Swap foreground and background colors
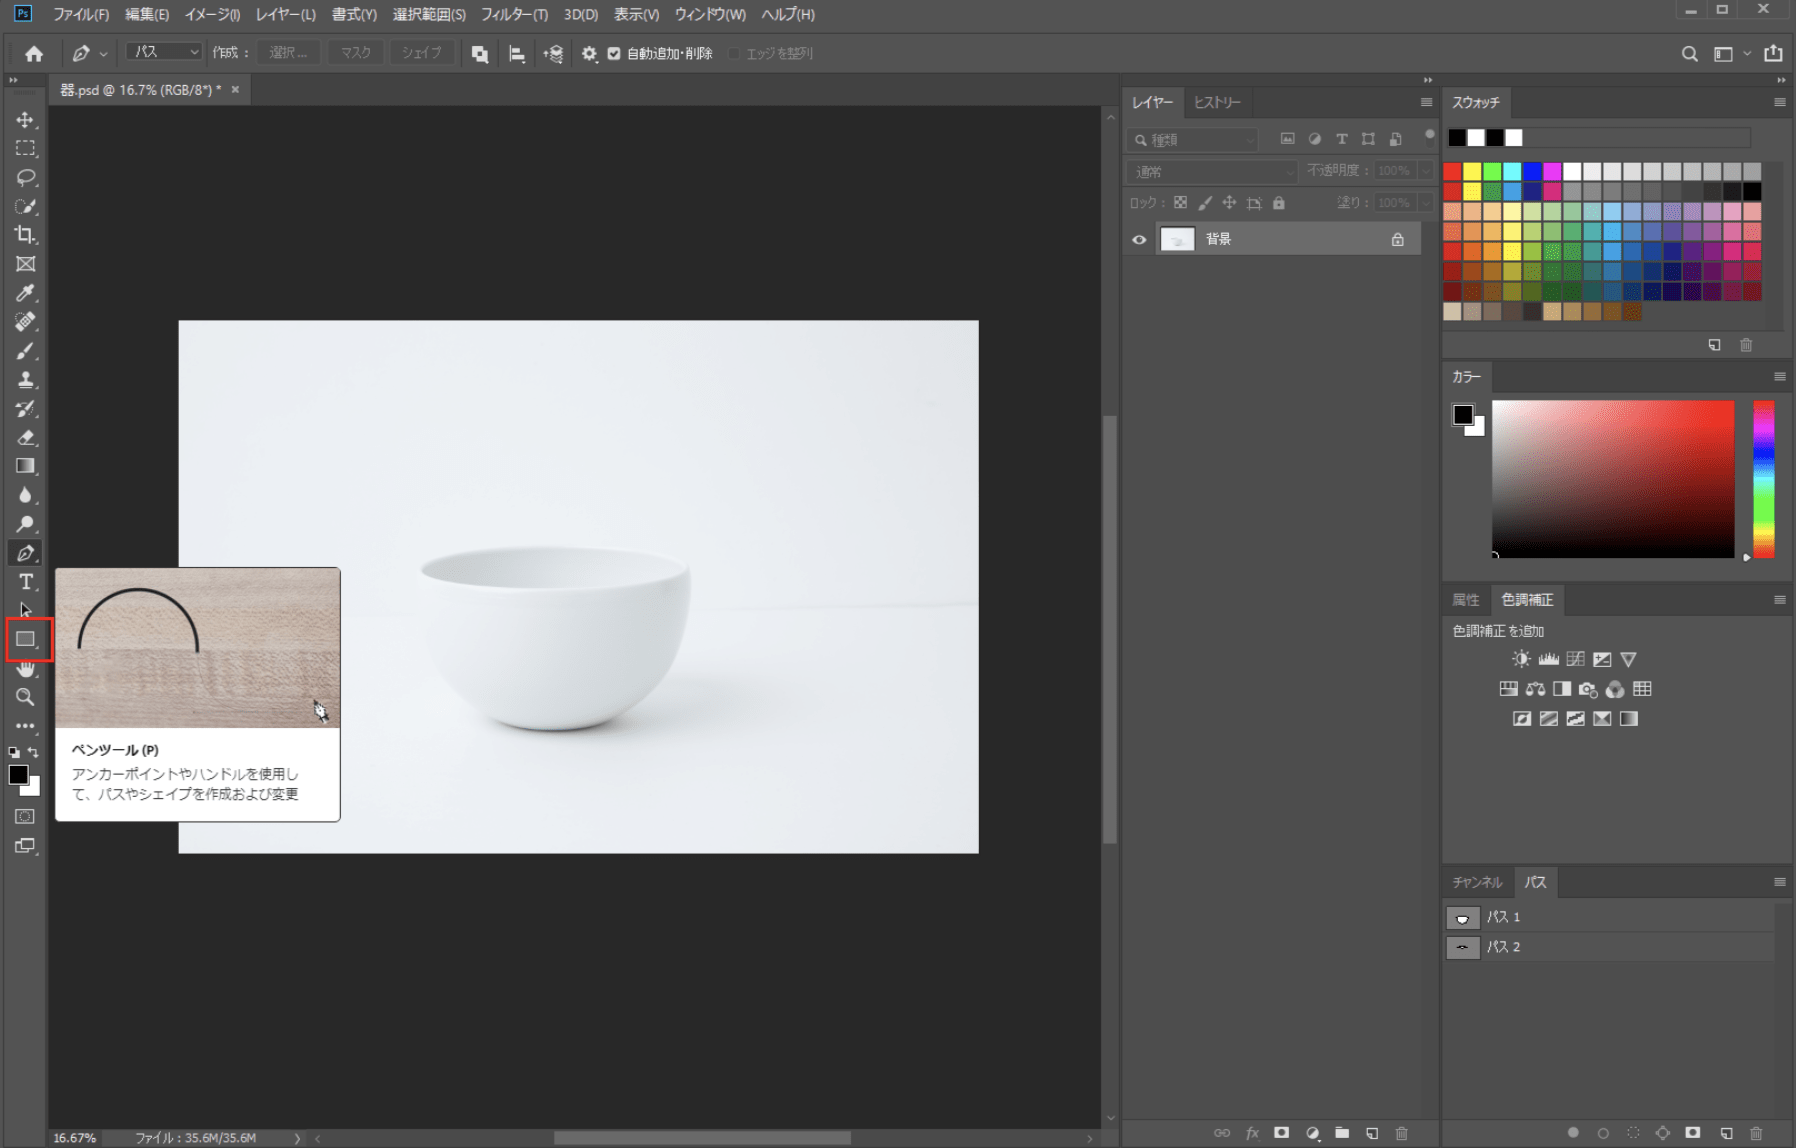1796x1148 pixels. [34, 752]
